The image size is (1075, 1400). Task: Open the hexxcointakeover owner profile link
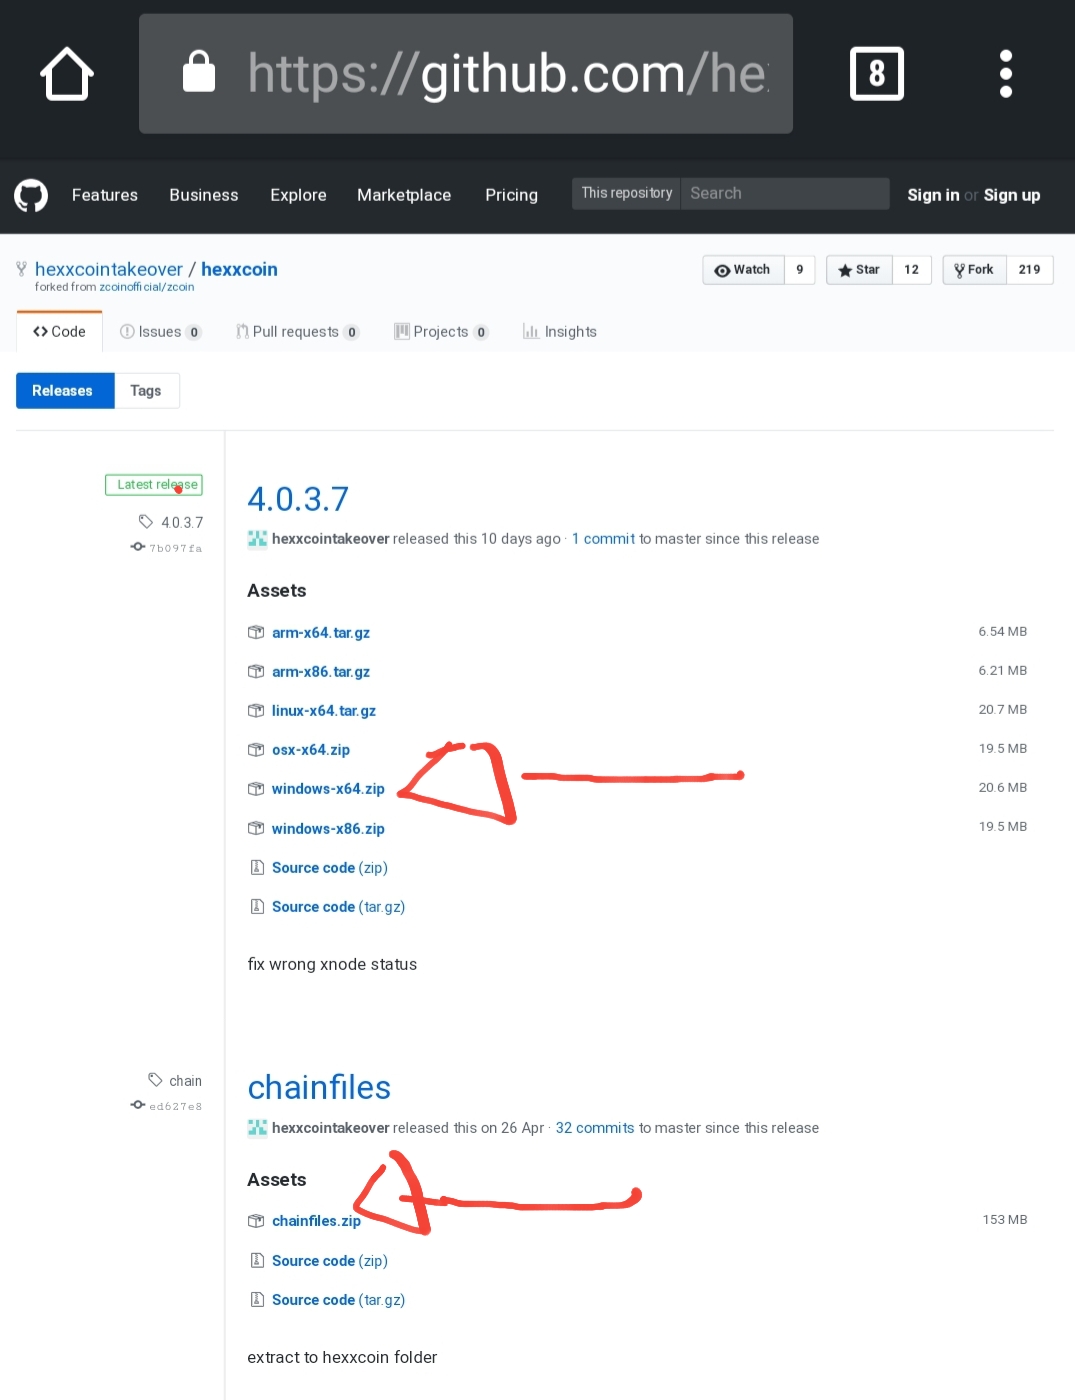pyautogui.click(x=109, y=269)
